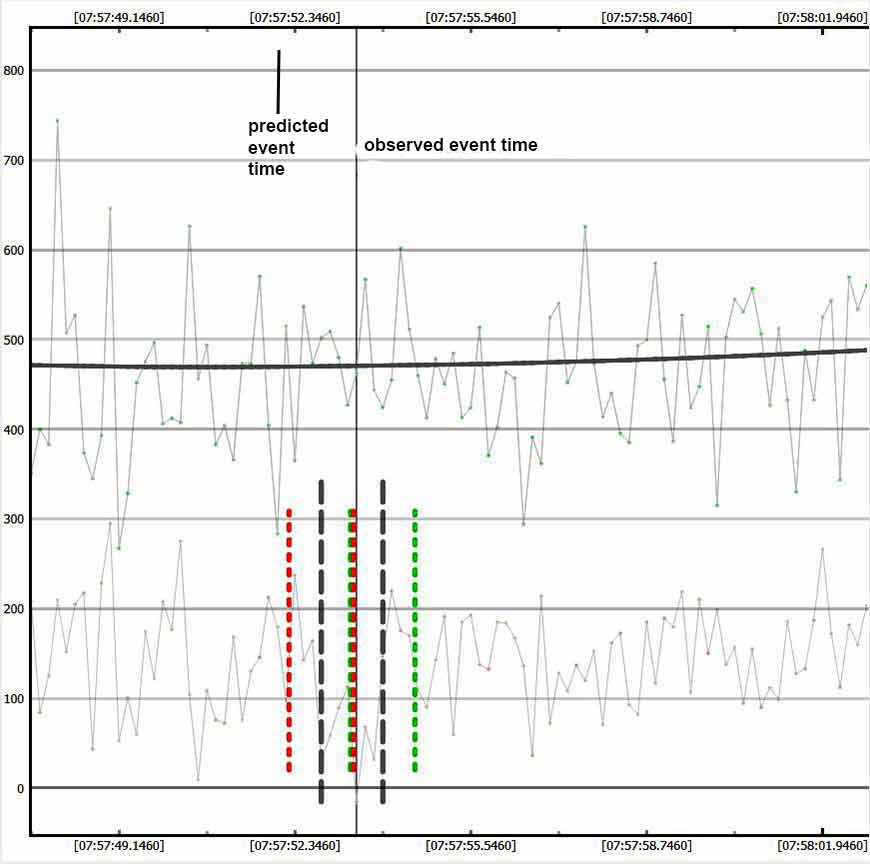This screenshot has height=864, width=870.
Task: Click bottom axis time label [07:57:58.7460]
Action: [646, 846]
